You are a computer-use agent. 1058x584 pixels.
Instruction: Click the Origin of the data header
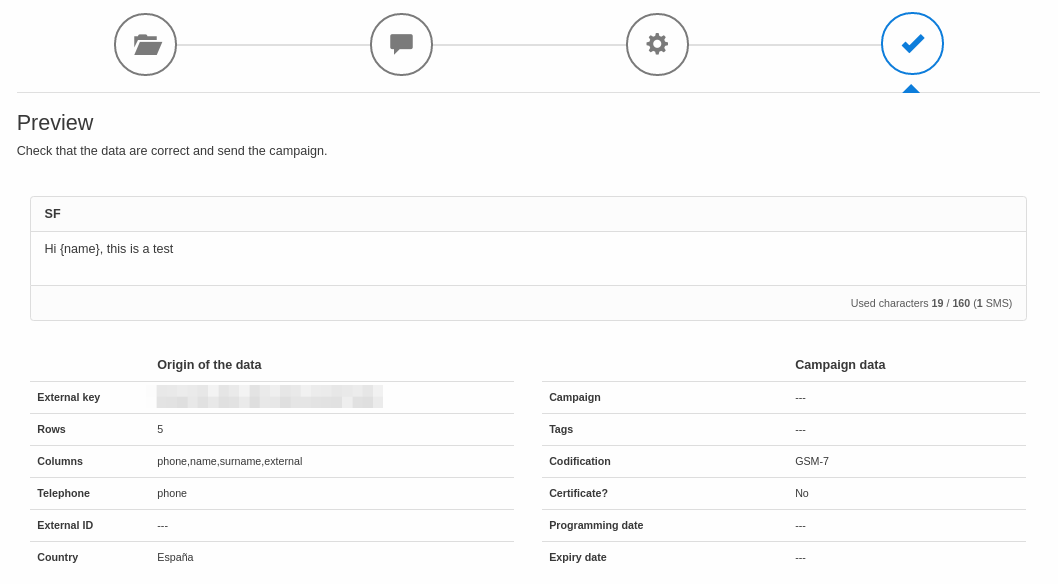(209, 365)
